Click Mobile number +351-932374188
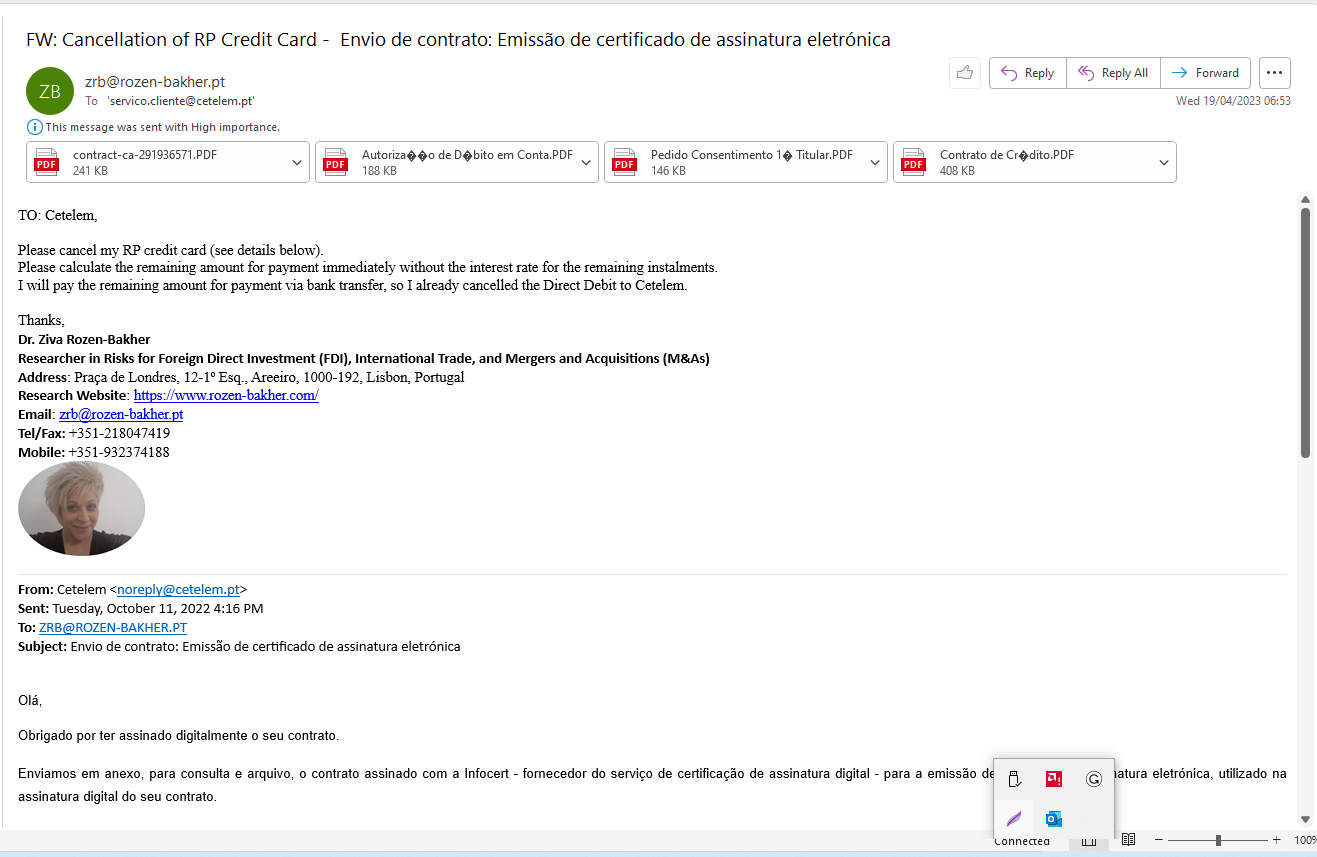This screenshot has width=1317, height=857. click(119, 452)
